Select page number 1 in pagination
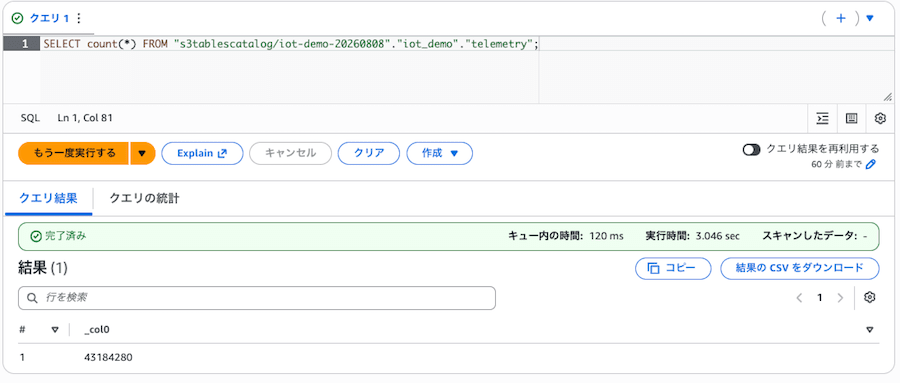Image resolution: width=900 pixels, height=383 pixels. (820, 297)
